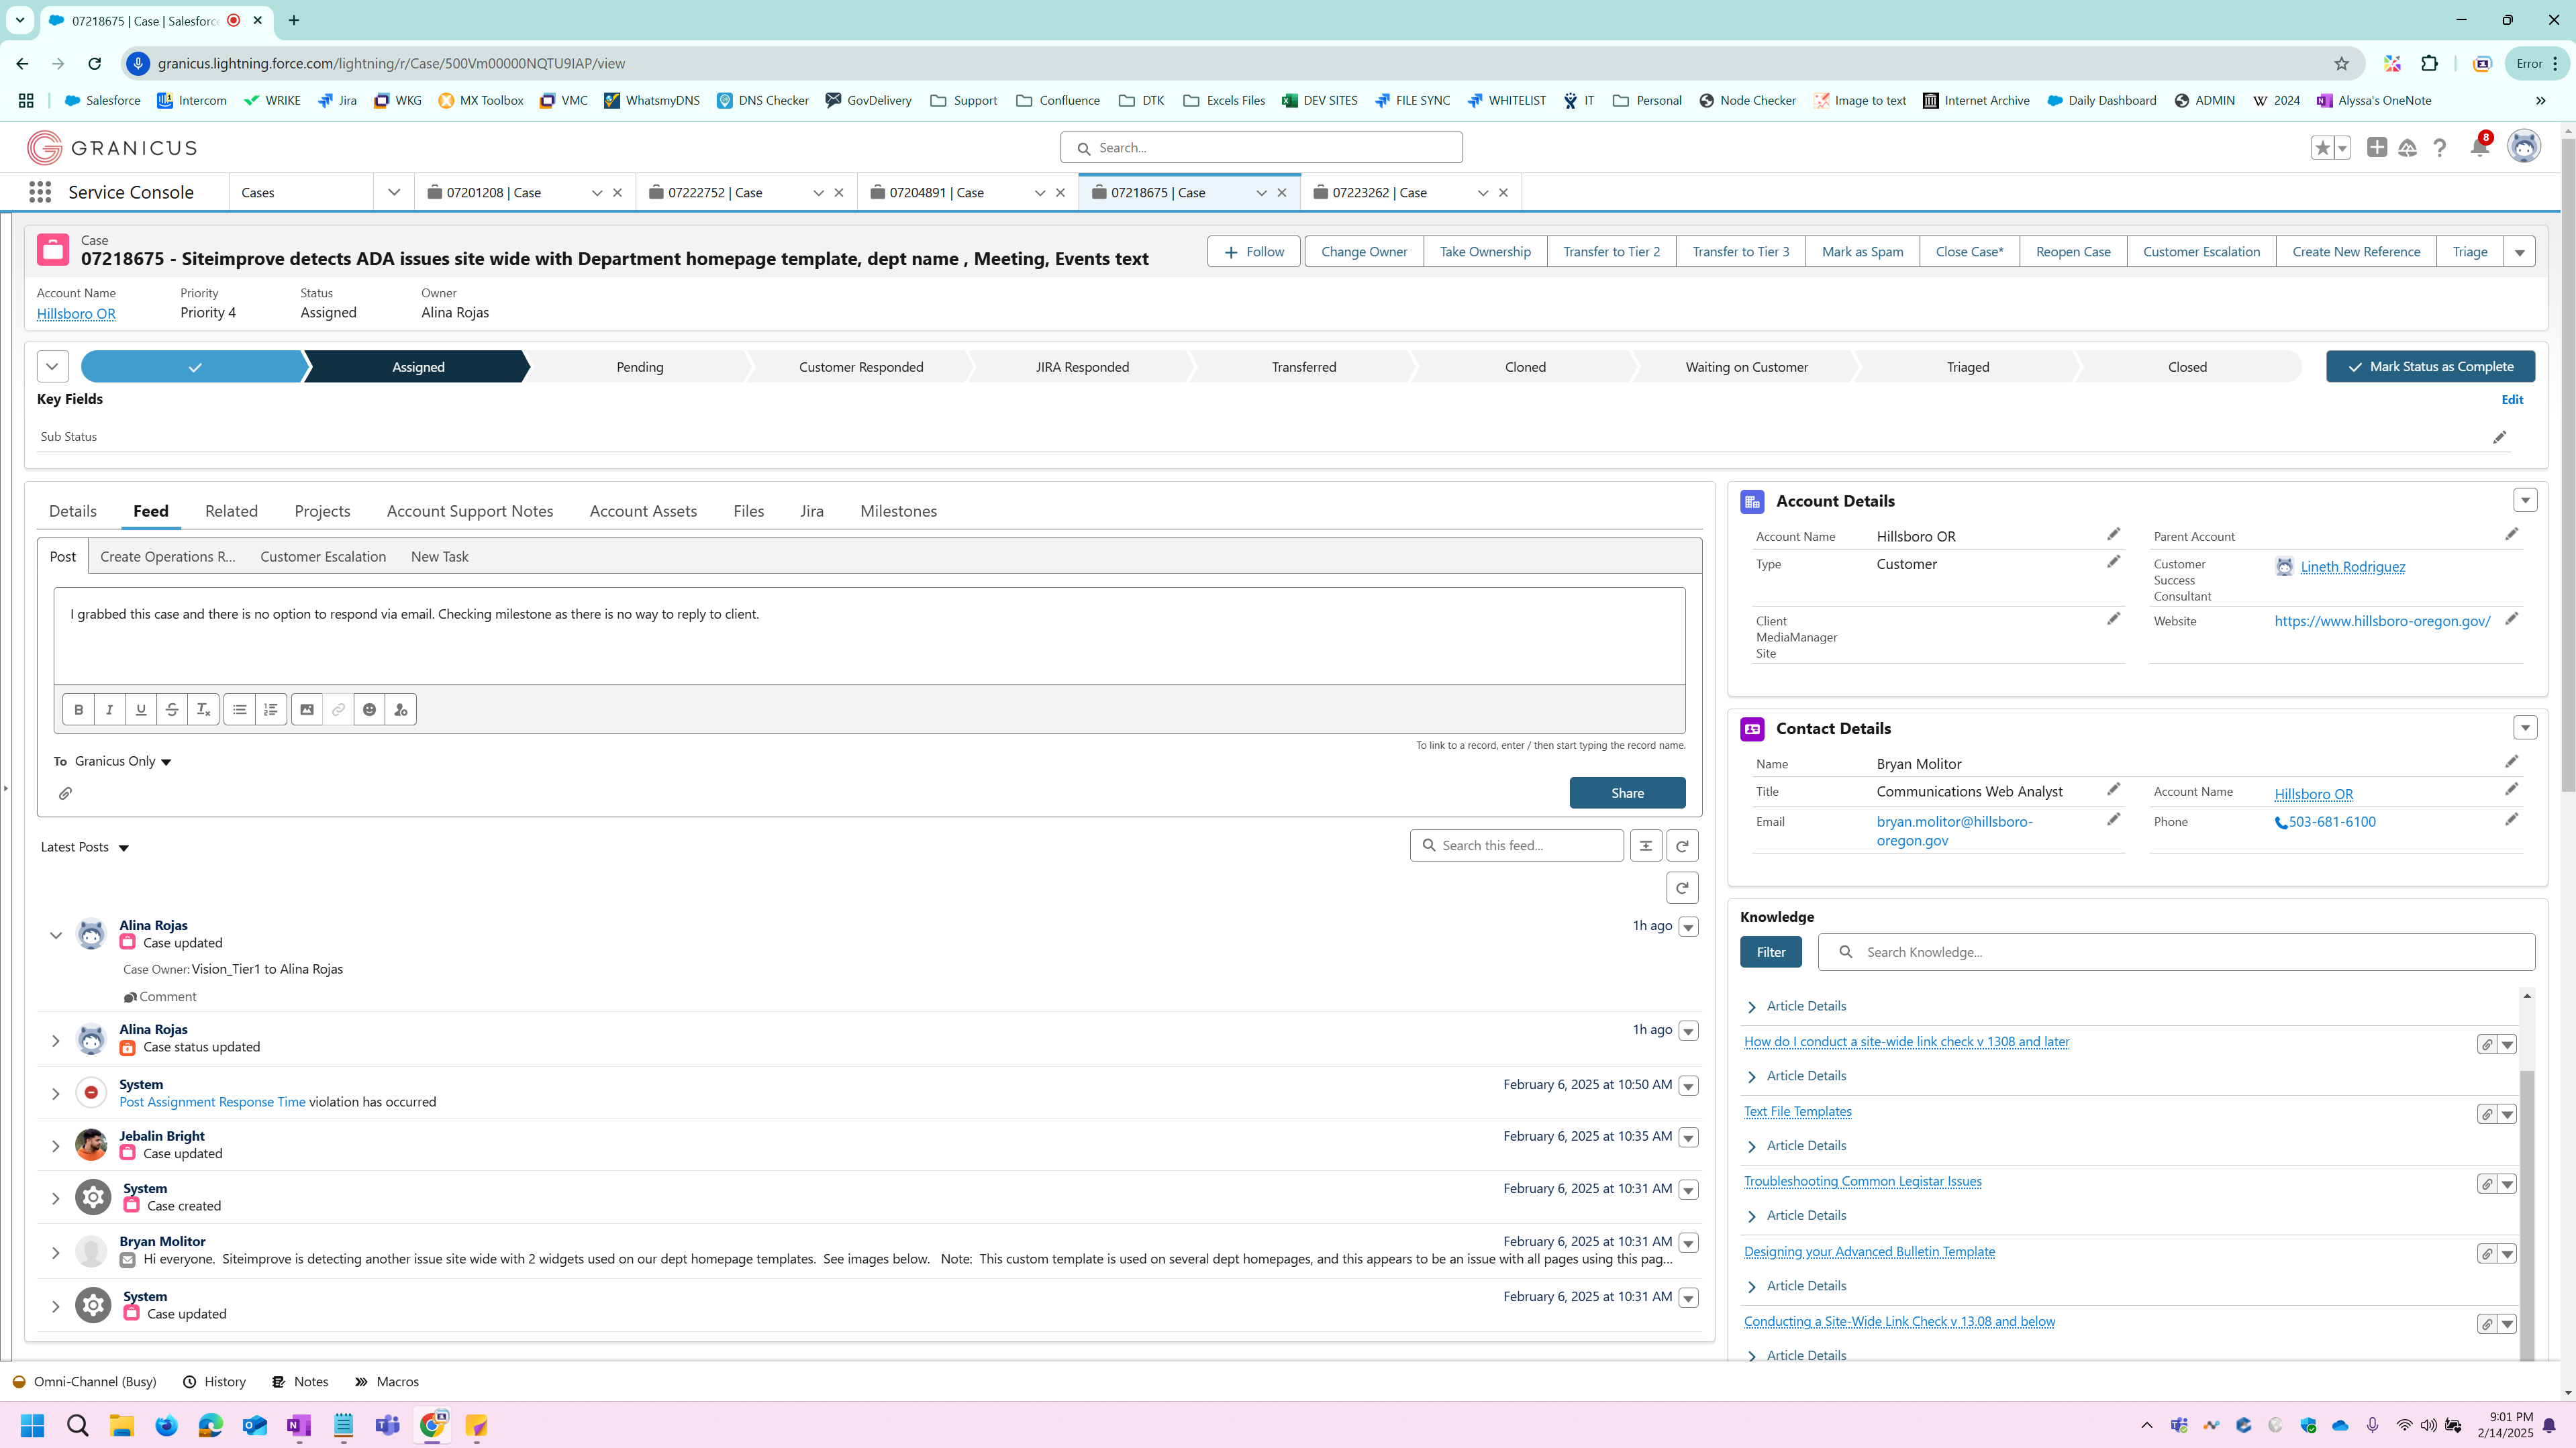Toggle italic text formatting

click(109, 709)
